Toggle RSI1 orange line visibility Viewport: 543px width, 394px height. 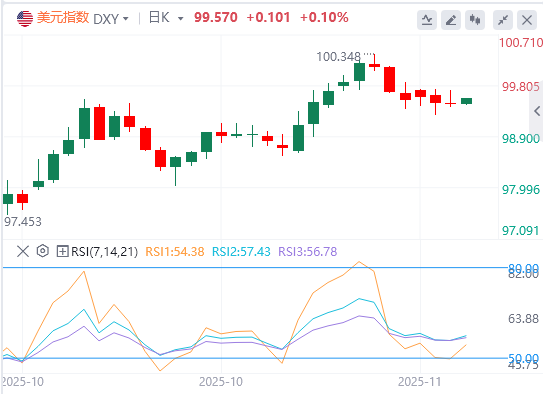point(175,252)
